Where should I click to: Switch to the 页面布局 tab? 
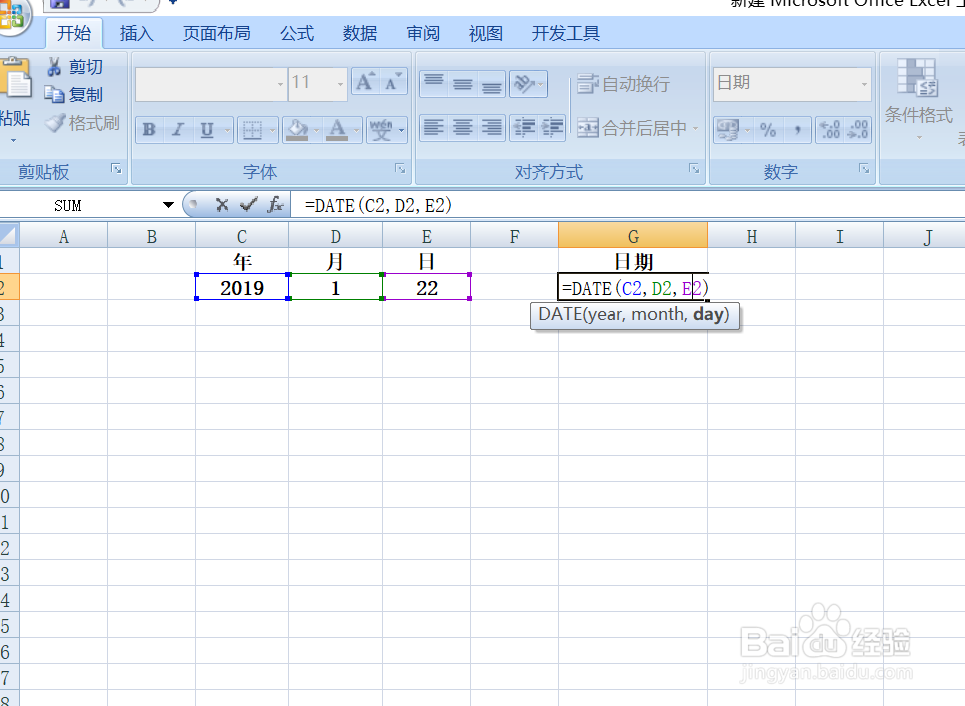[217, 33]
